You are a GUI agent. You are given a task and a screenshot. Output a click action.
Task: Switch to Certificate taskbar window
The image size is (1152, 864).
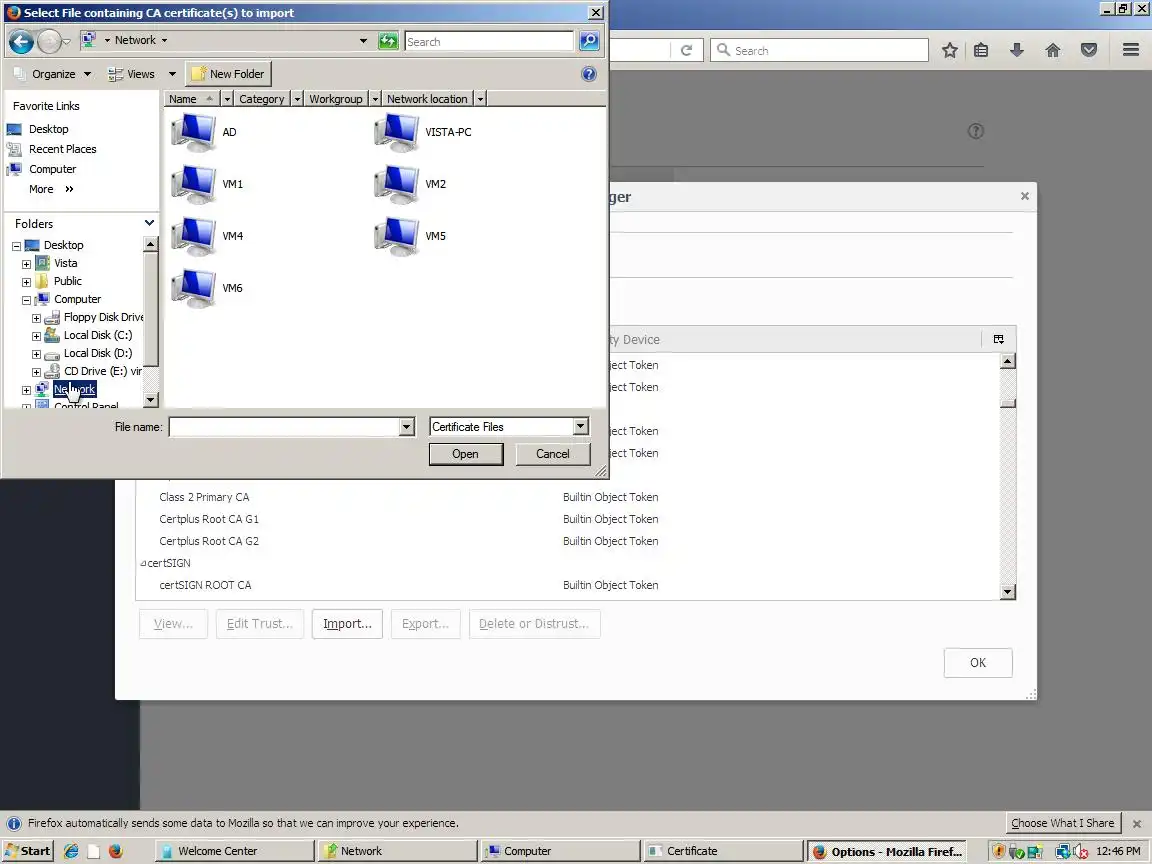coord(723,851)
